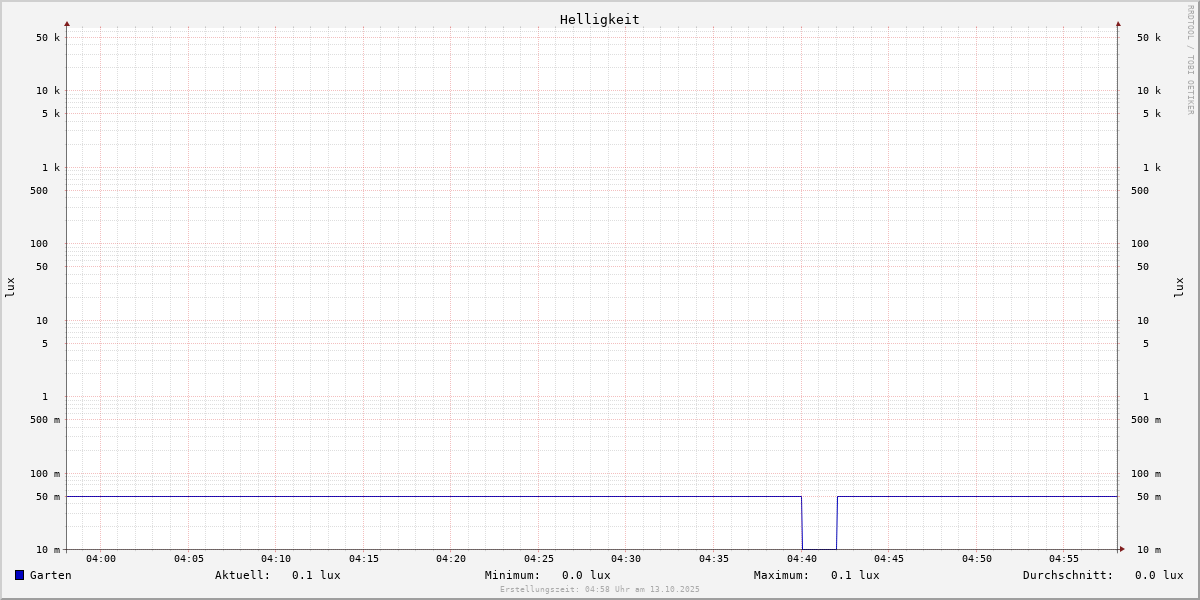The image size is (1200, 600).
Task: Click the RRDTOOL / TOBI OETIKER watermark
Action: (x=1190, y=60)
